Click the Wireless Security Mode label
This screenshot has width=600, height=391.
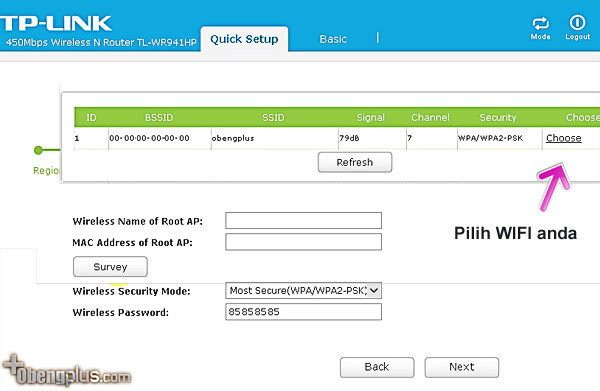[x=131, y=291]
